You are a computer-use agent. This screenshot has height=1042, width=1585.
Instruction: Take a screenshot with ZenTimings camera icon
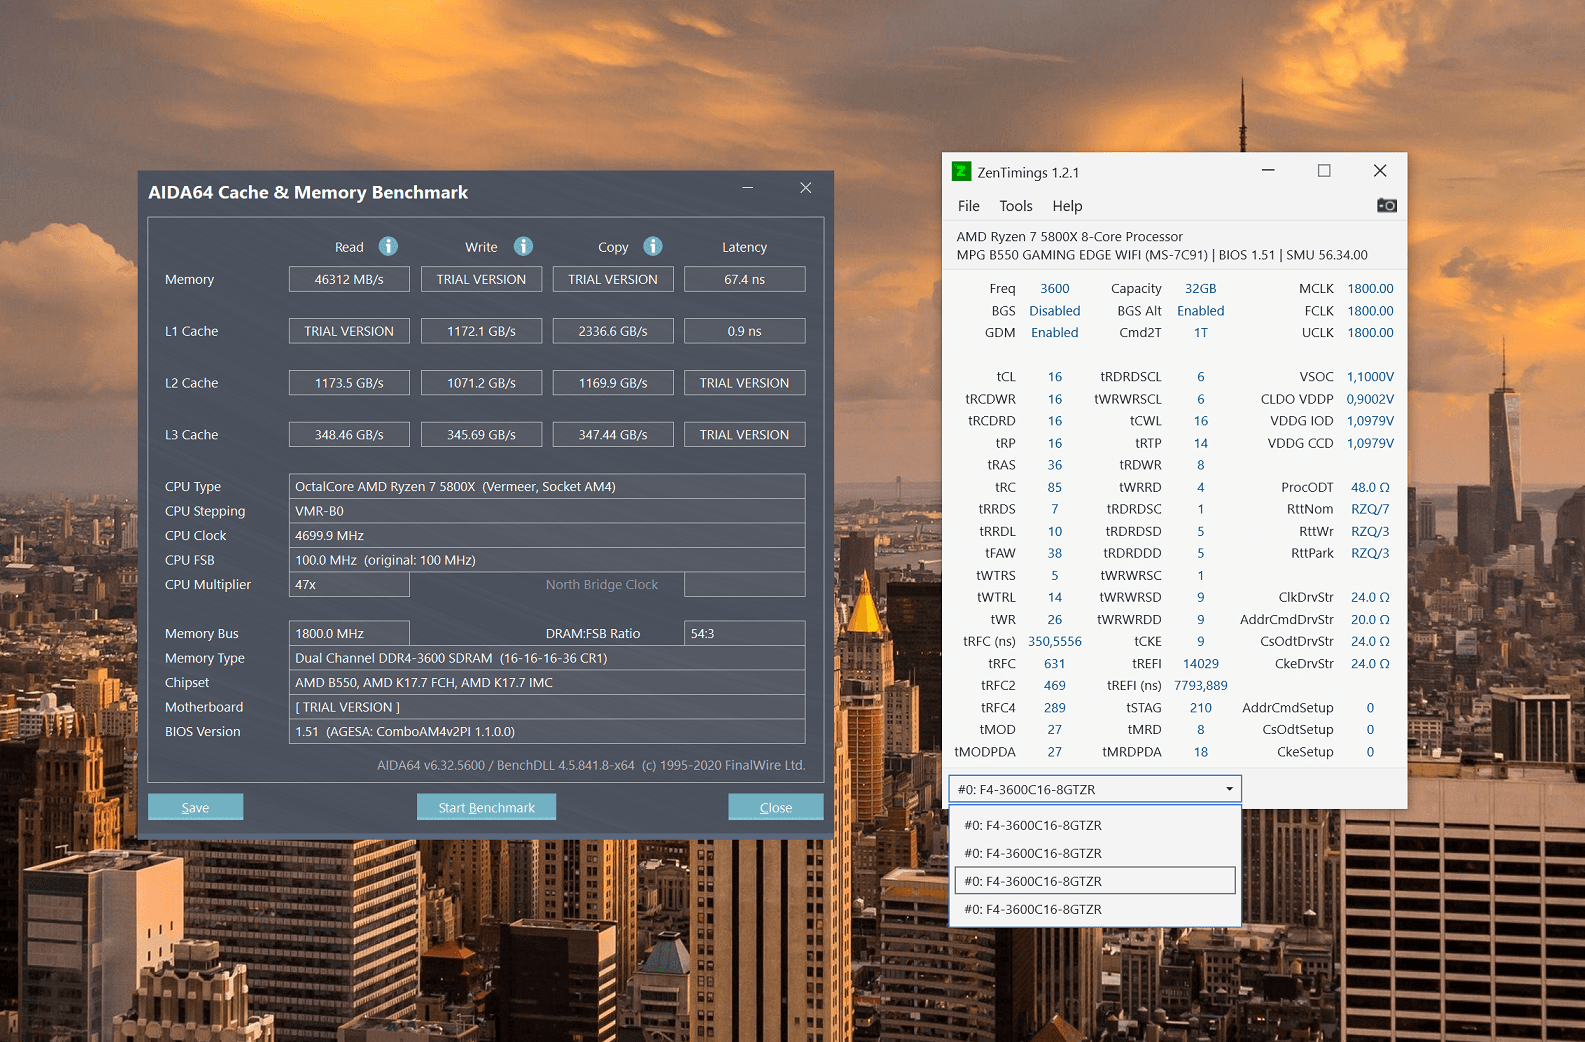coord(1386,205)
